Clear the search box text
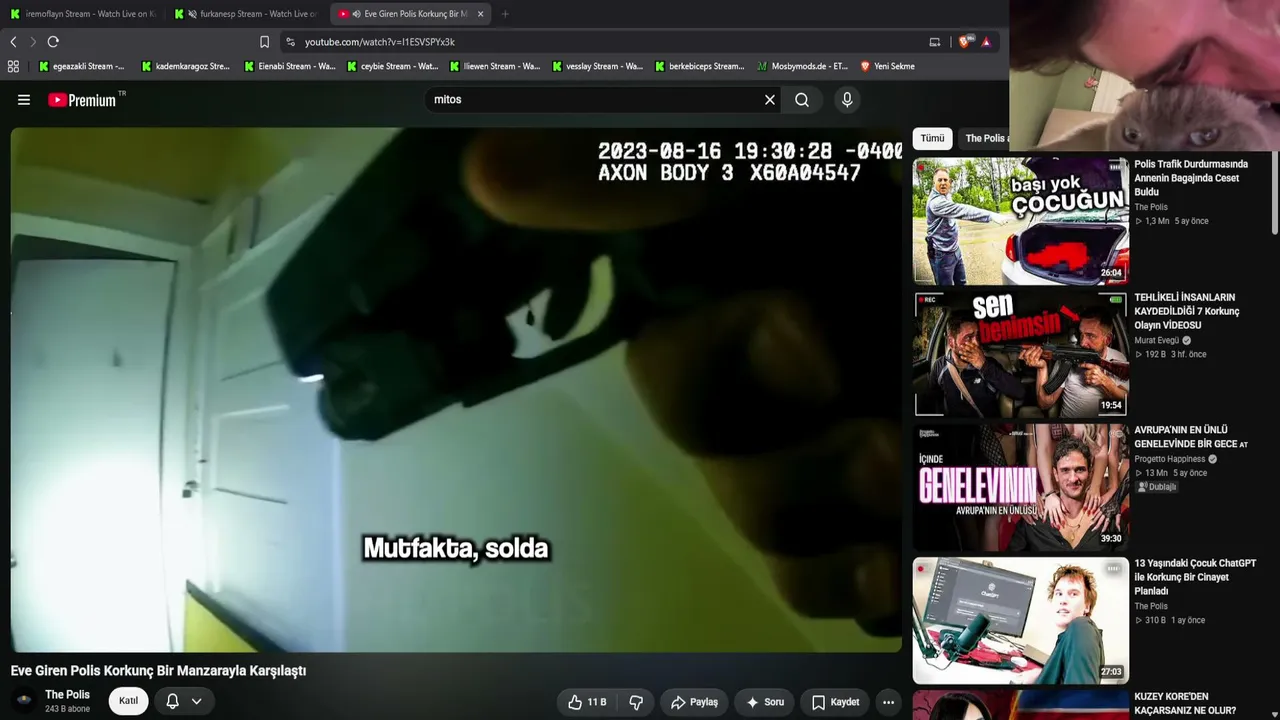Viewport: 1280px width, 720px height. point(770,100)
